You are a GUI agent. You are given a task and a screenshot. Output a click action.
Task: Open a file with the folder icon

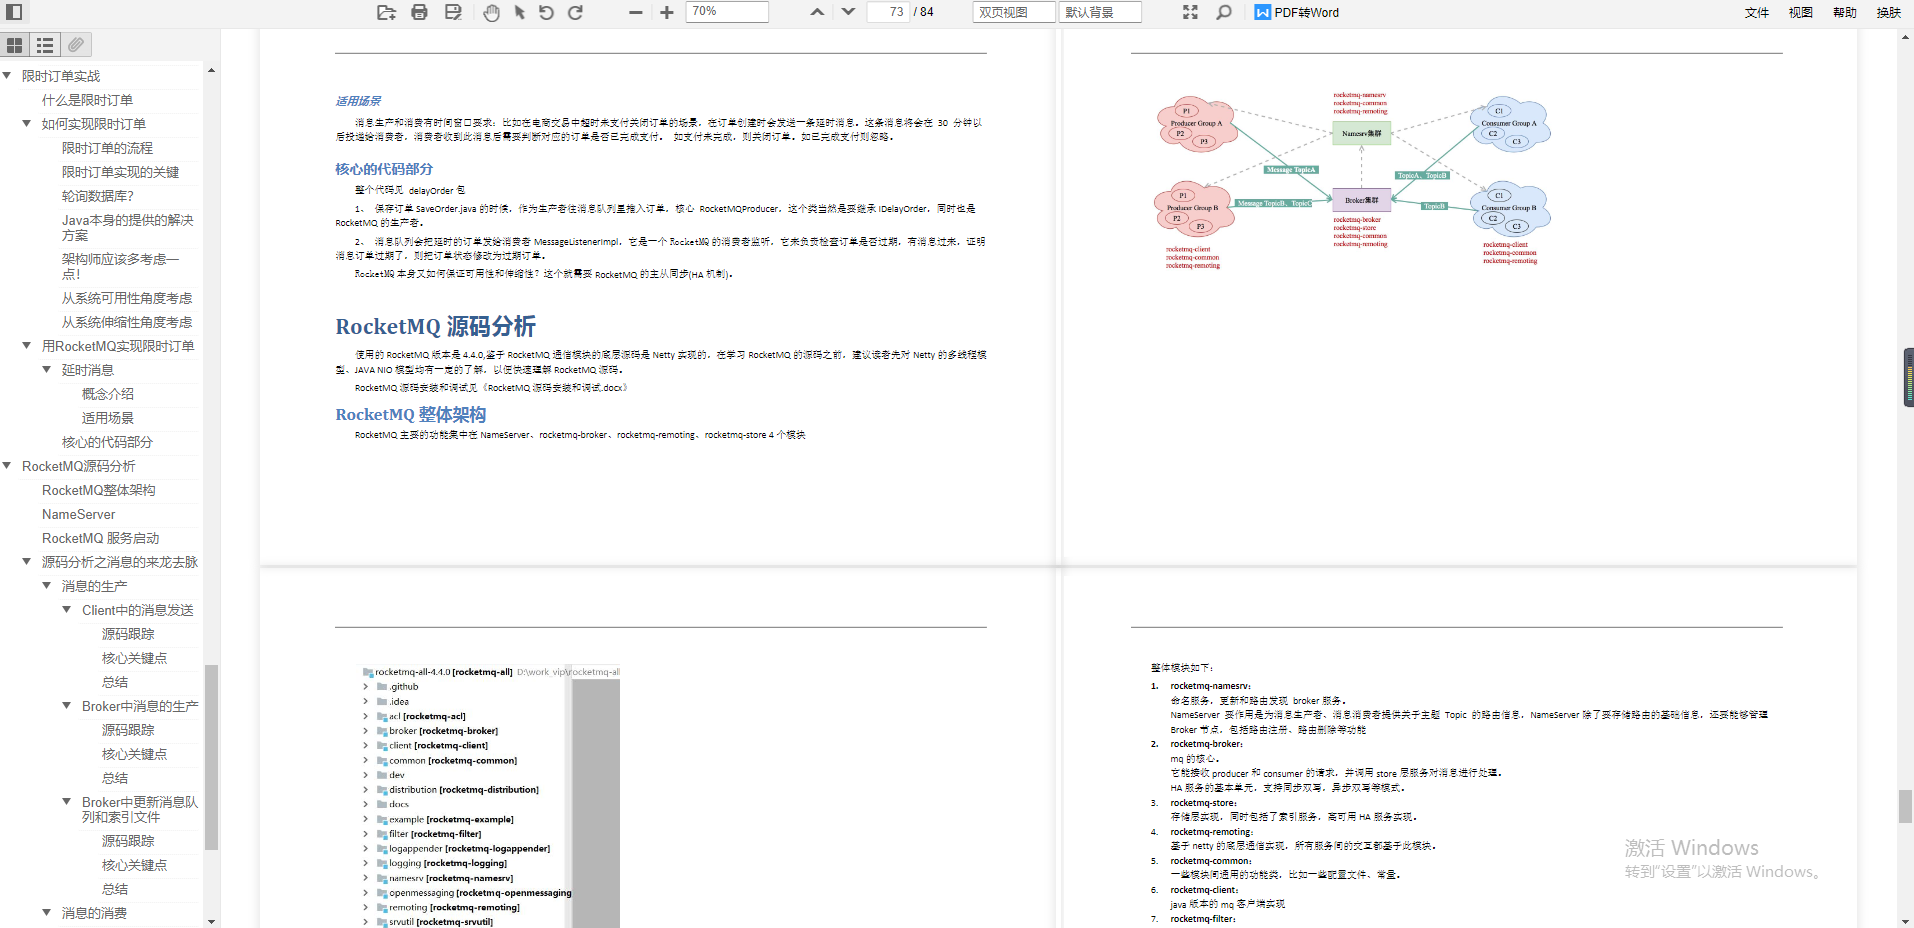[386, 12]
